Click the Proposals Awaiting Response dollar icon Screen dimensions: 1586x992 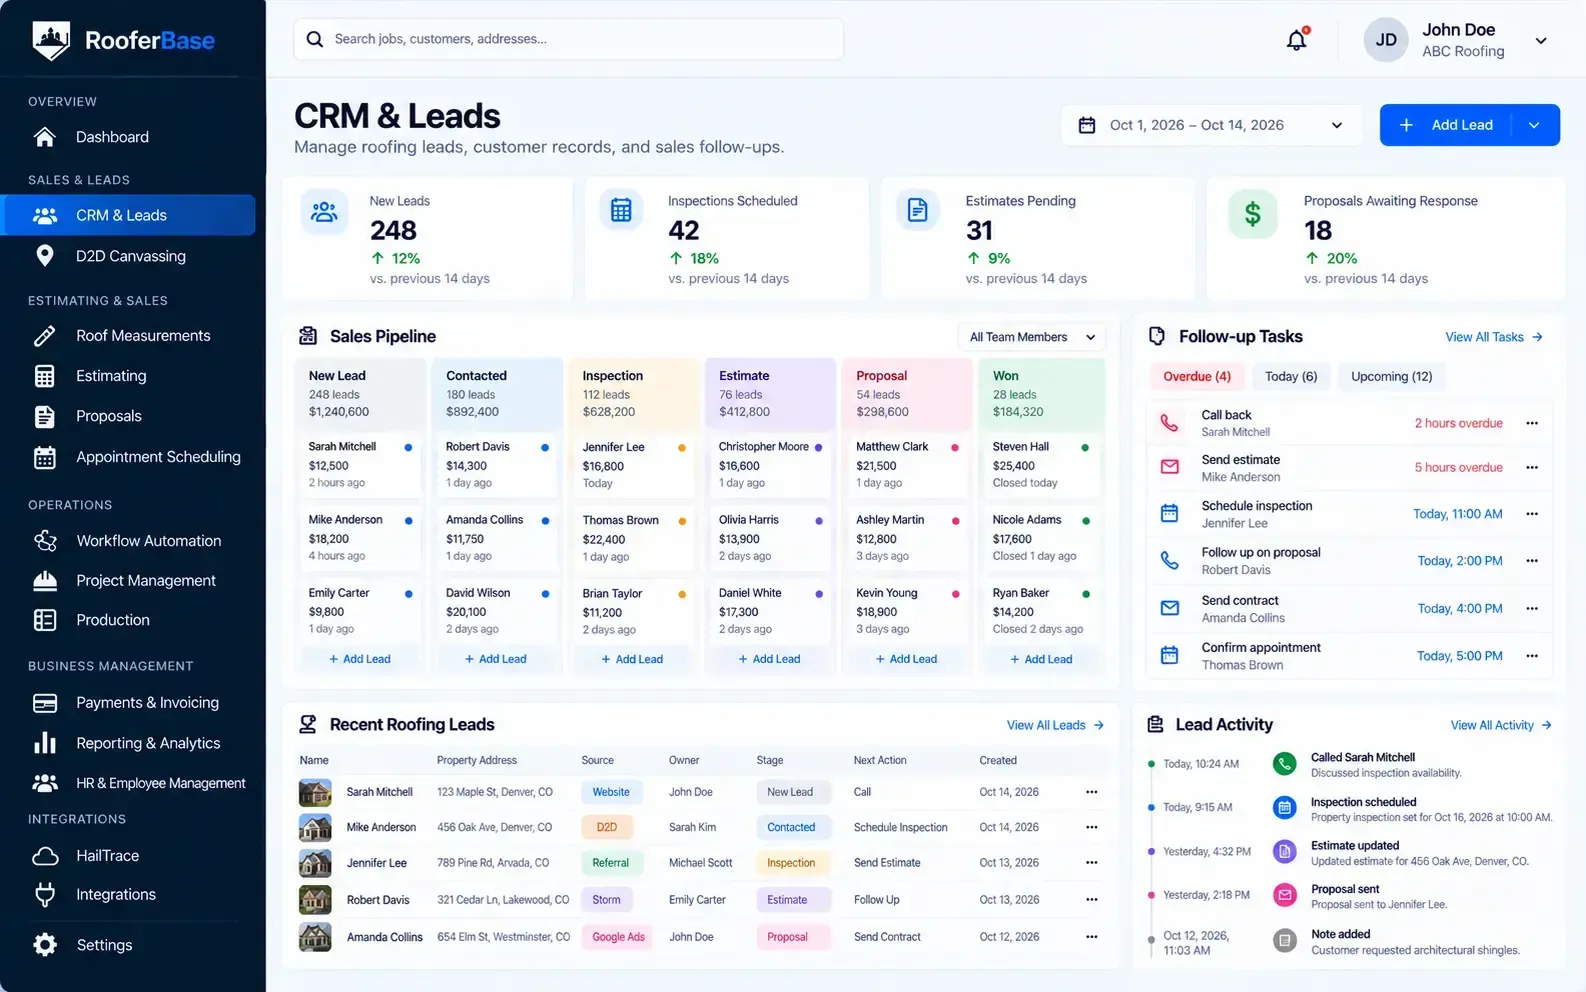tap(1252, 213)
